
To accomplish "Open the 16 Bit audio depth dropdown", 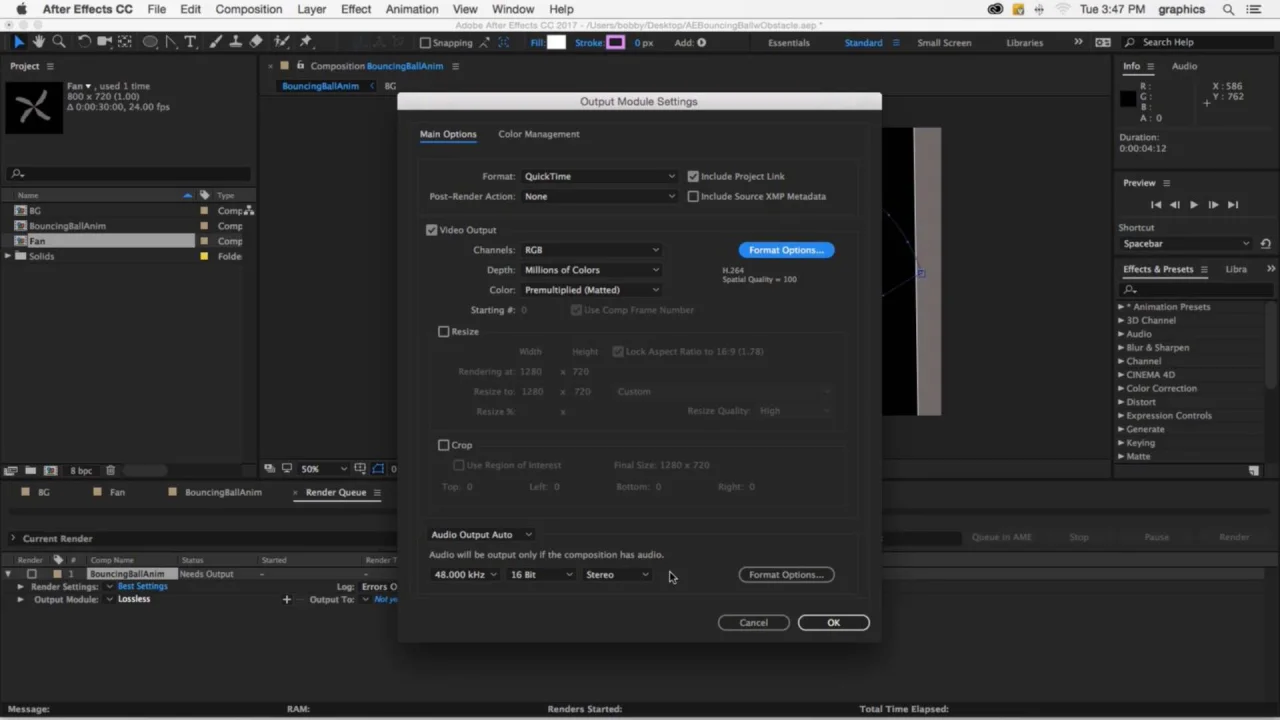I will pos(541,575).
